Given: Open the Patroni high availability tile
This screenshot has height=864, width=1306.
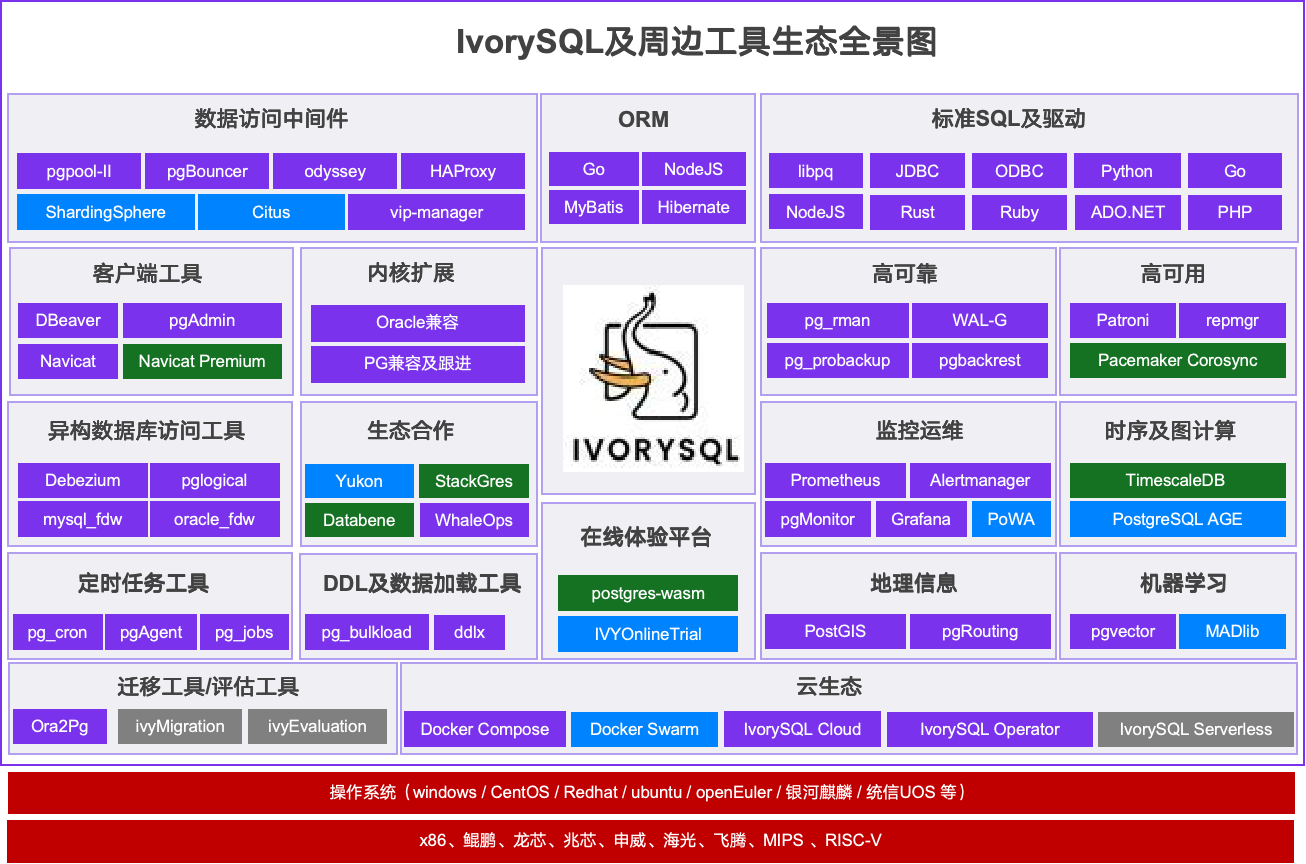Looking at the screenshot, I should (1122, 320).
